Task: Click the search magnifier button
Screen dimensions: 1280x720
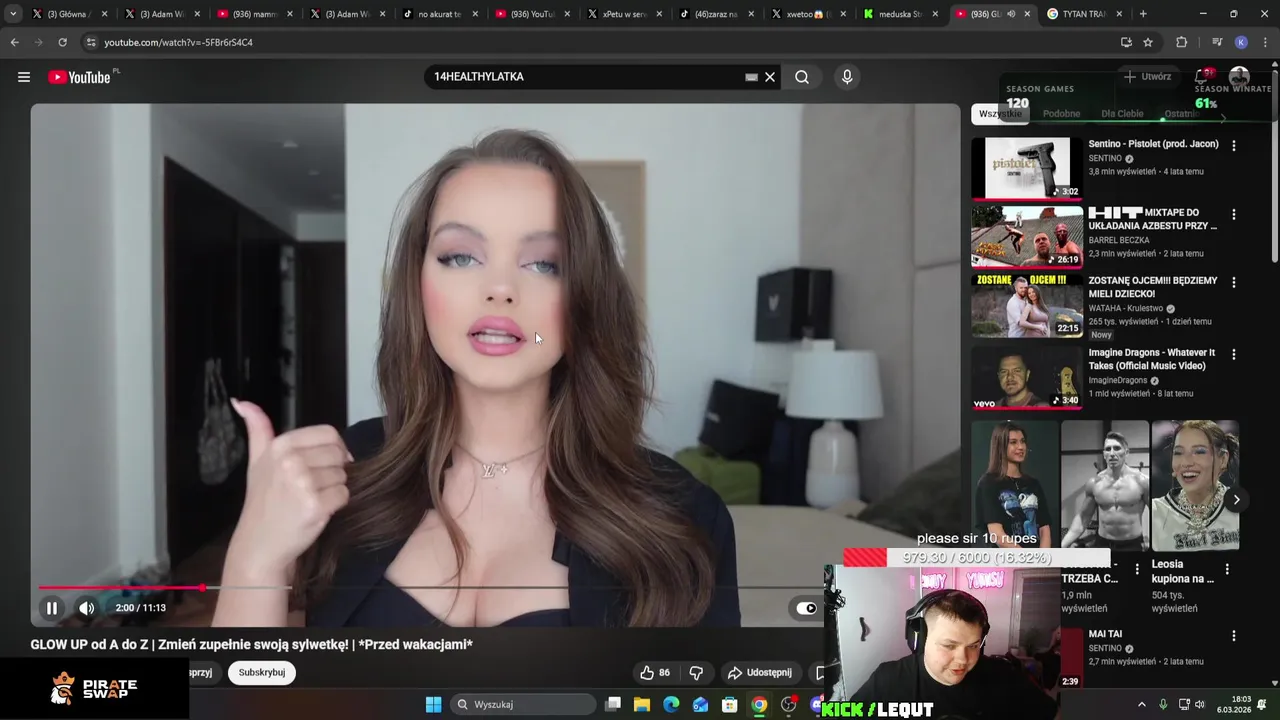Action: (x=802, y=77)
